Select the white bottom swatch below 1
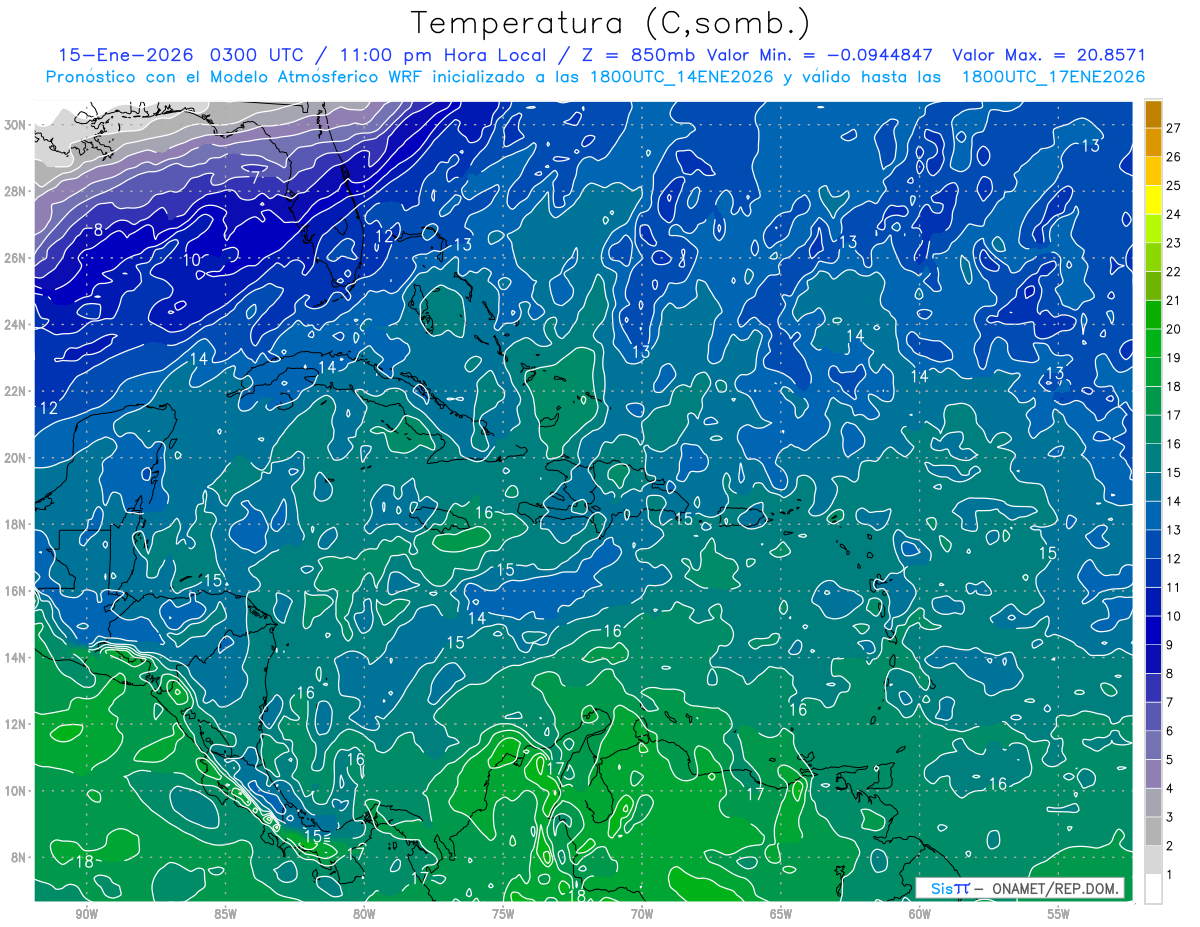 pyautogui.click(x=1153, y=889)
